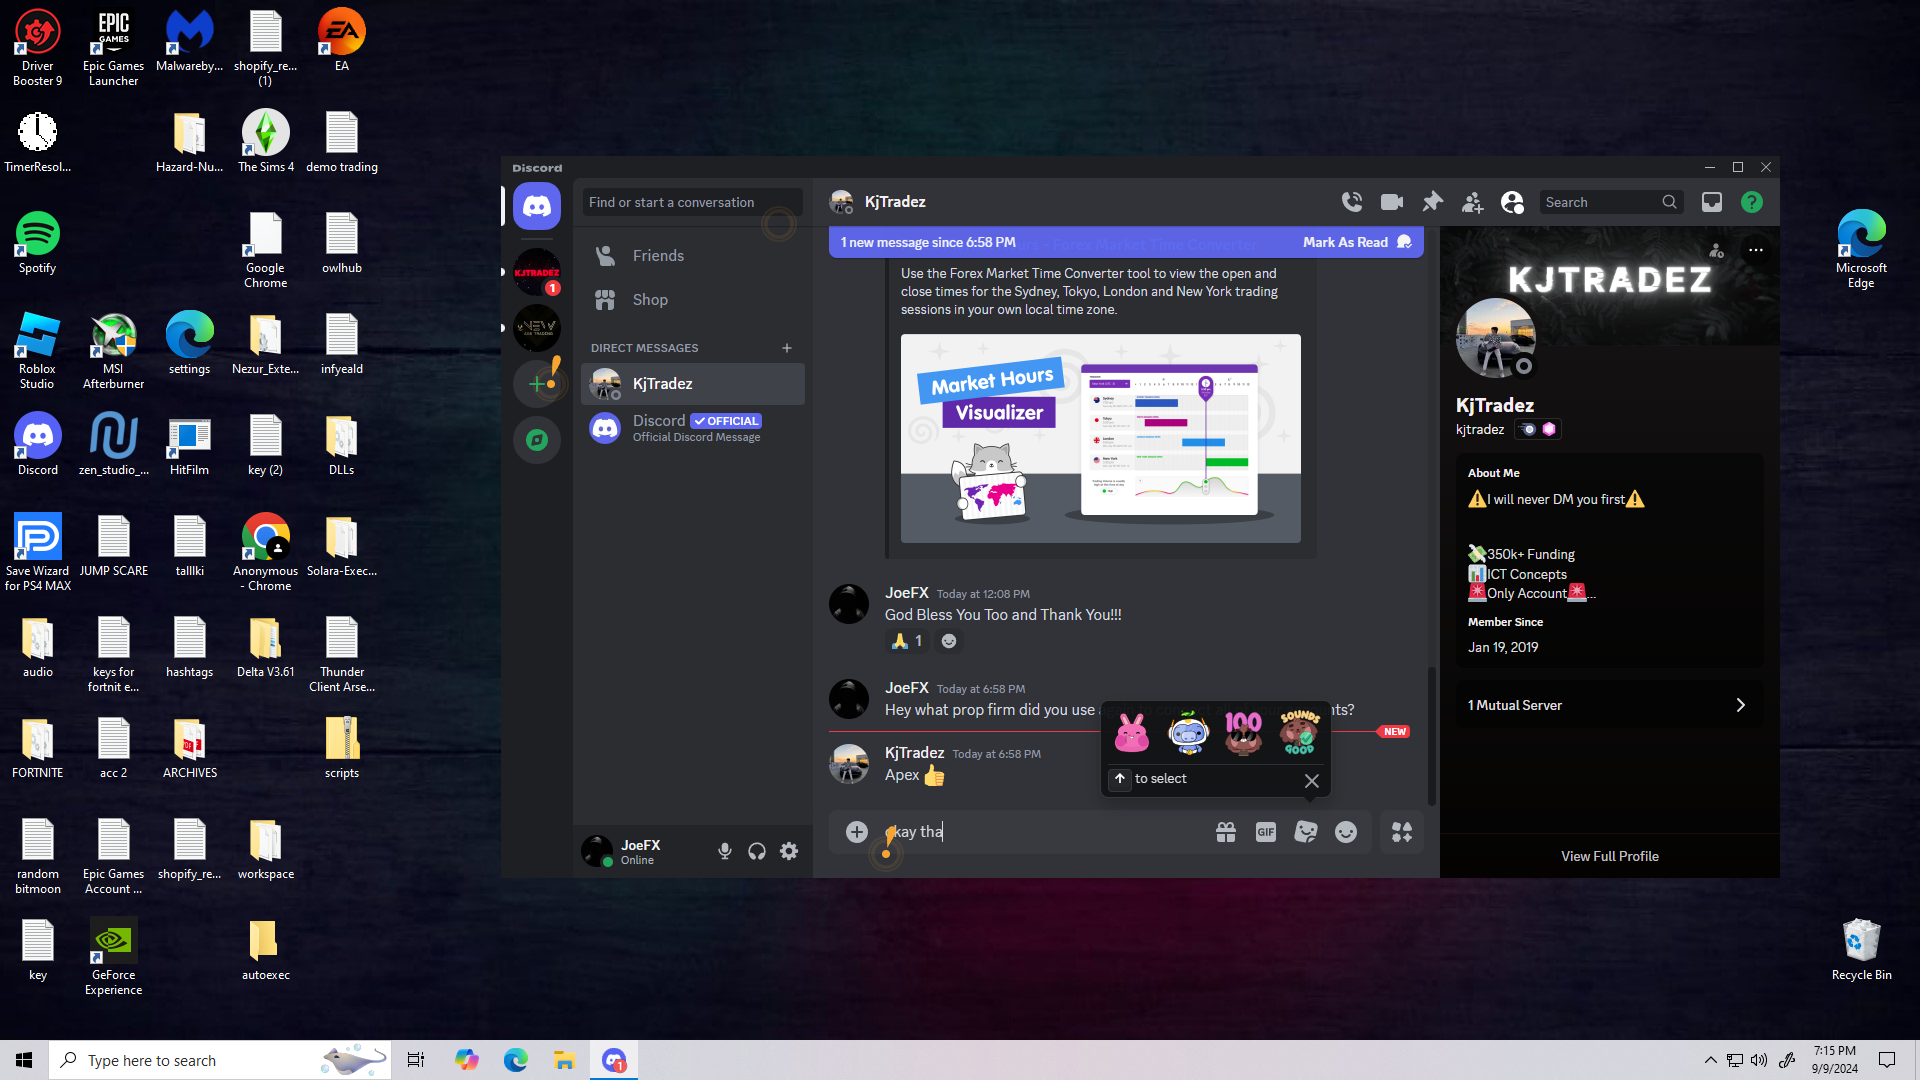This screenshot has height=1080, width=1920.
Task: Toggle headphone deafen
Action: pos(757,851)
